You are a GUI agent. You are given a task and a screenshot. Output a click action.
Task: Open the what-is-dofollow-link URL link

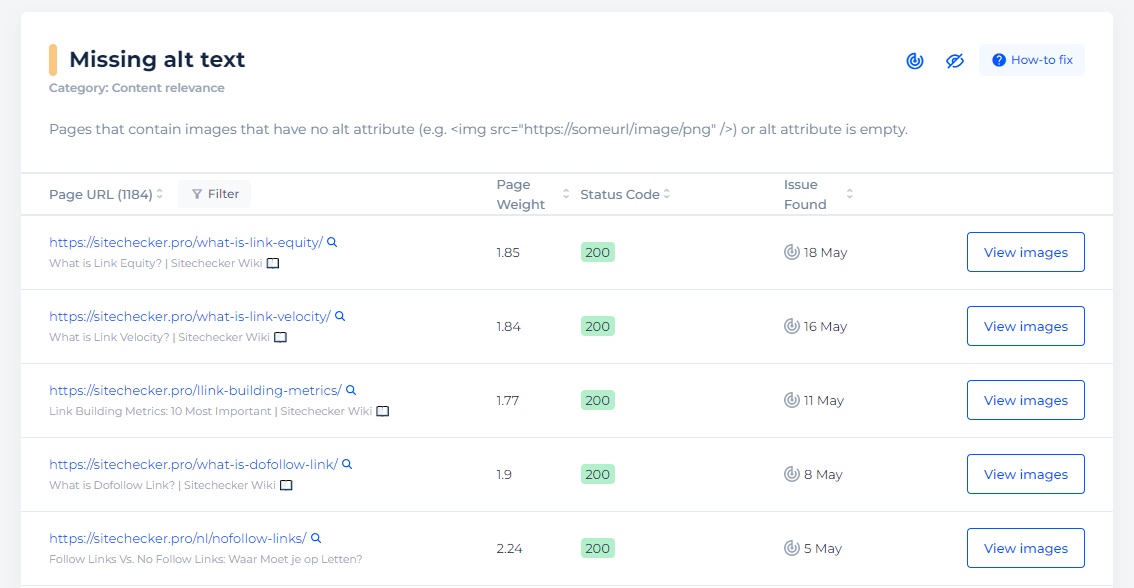tap(193, 464)
